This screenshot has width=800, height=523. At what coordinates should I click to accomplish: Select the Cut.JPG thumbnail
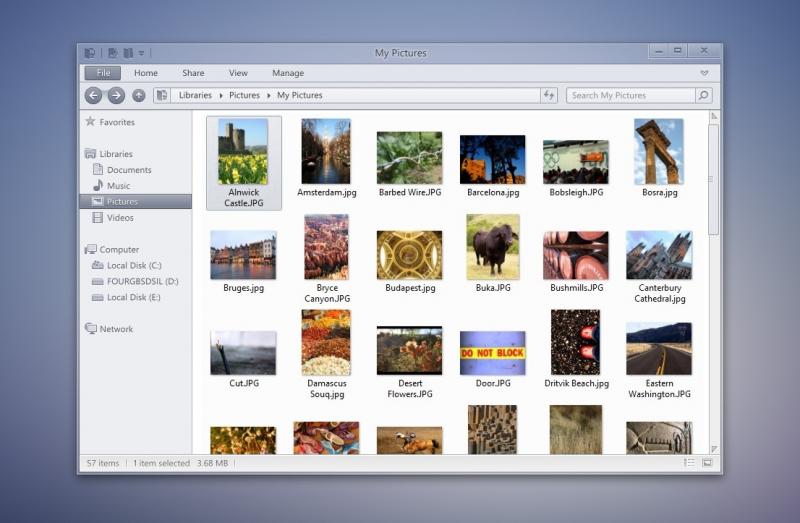(x=243, y=353)
